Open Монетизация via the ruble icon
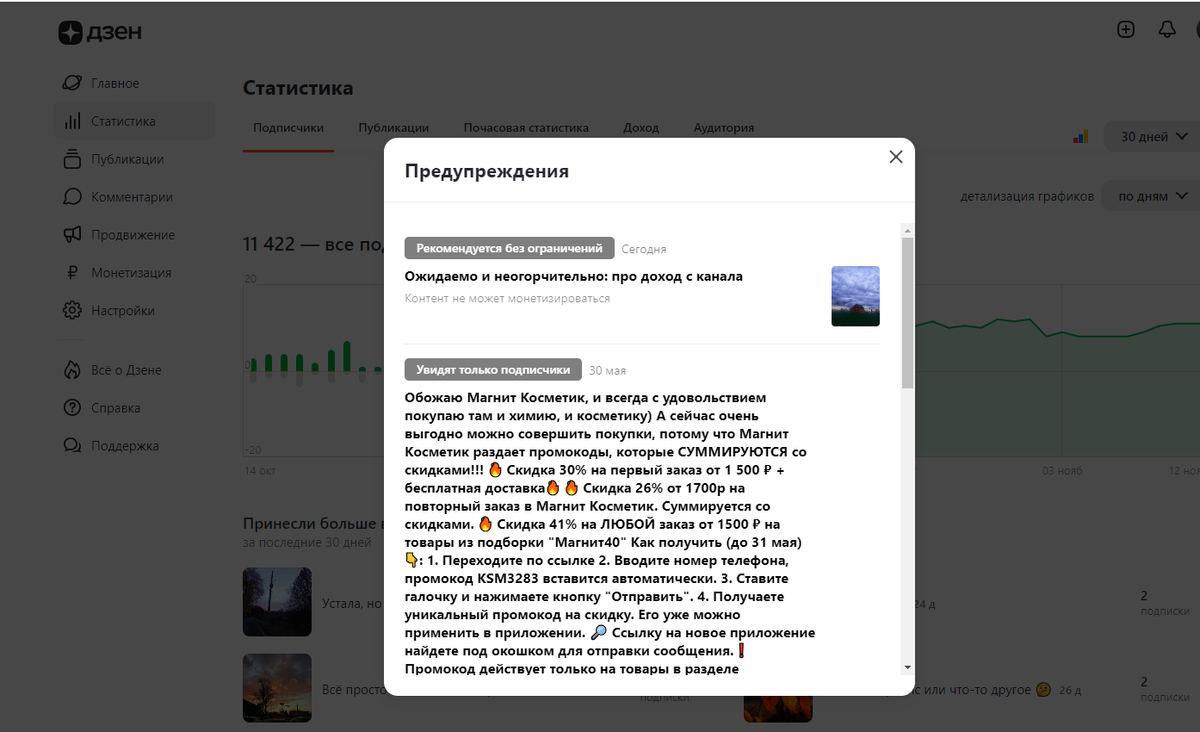 click(73, 272)
